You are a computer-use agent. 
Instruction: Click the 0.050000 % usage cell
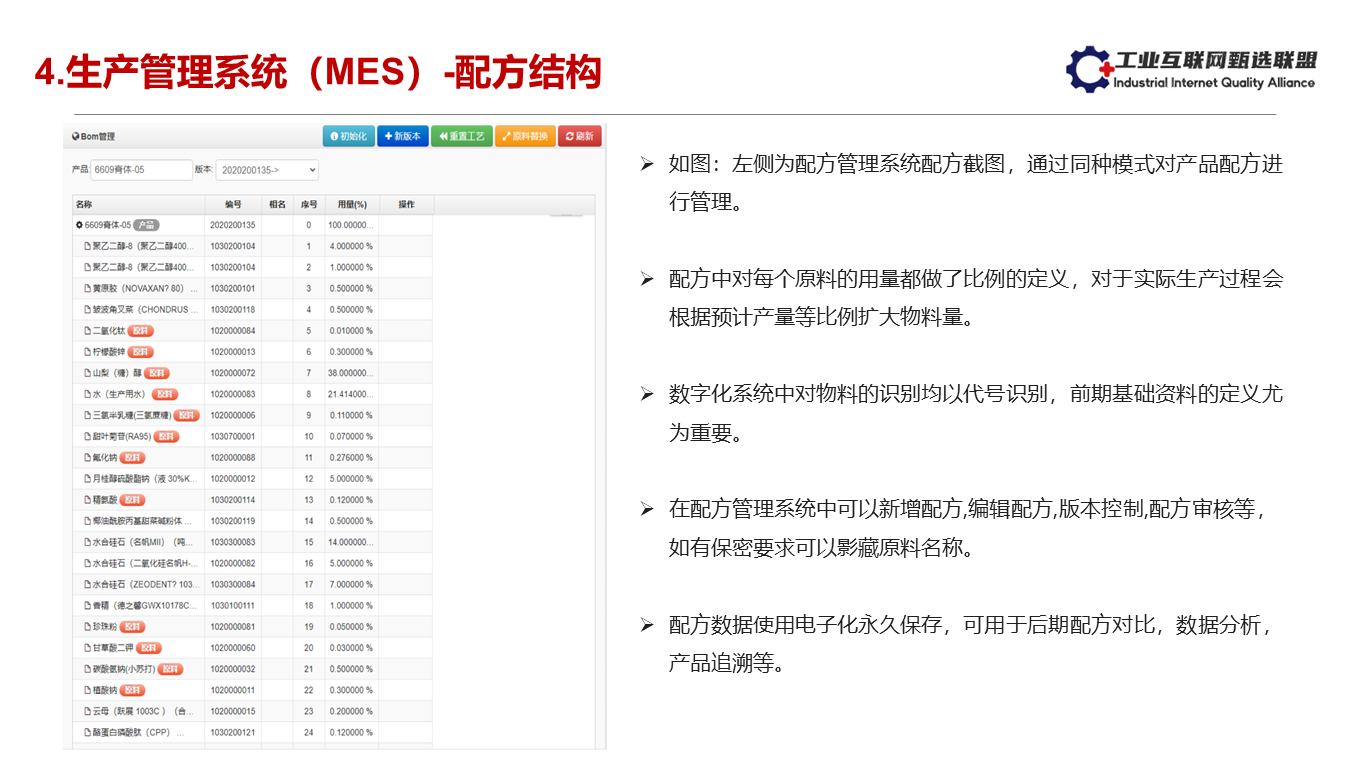click(x=351, y=627)
